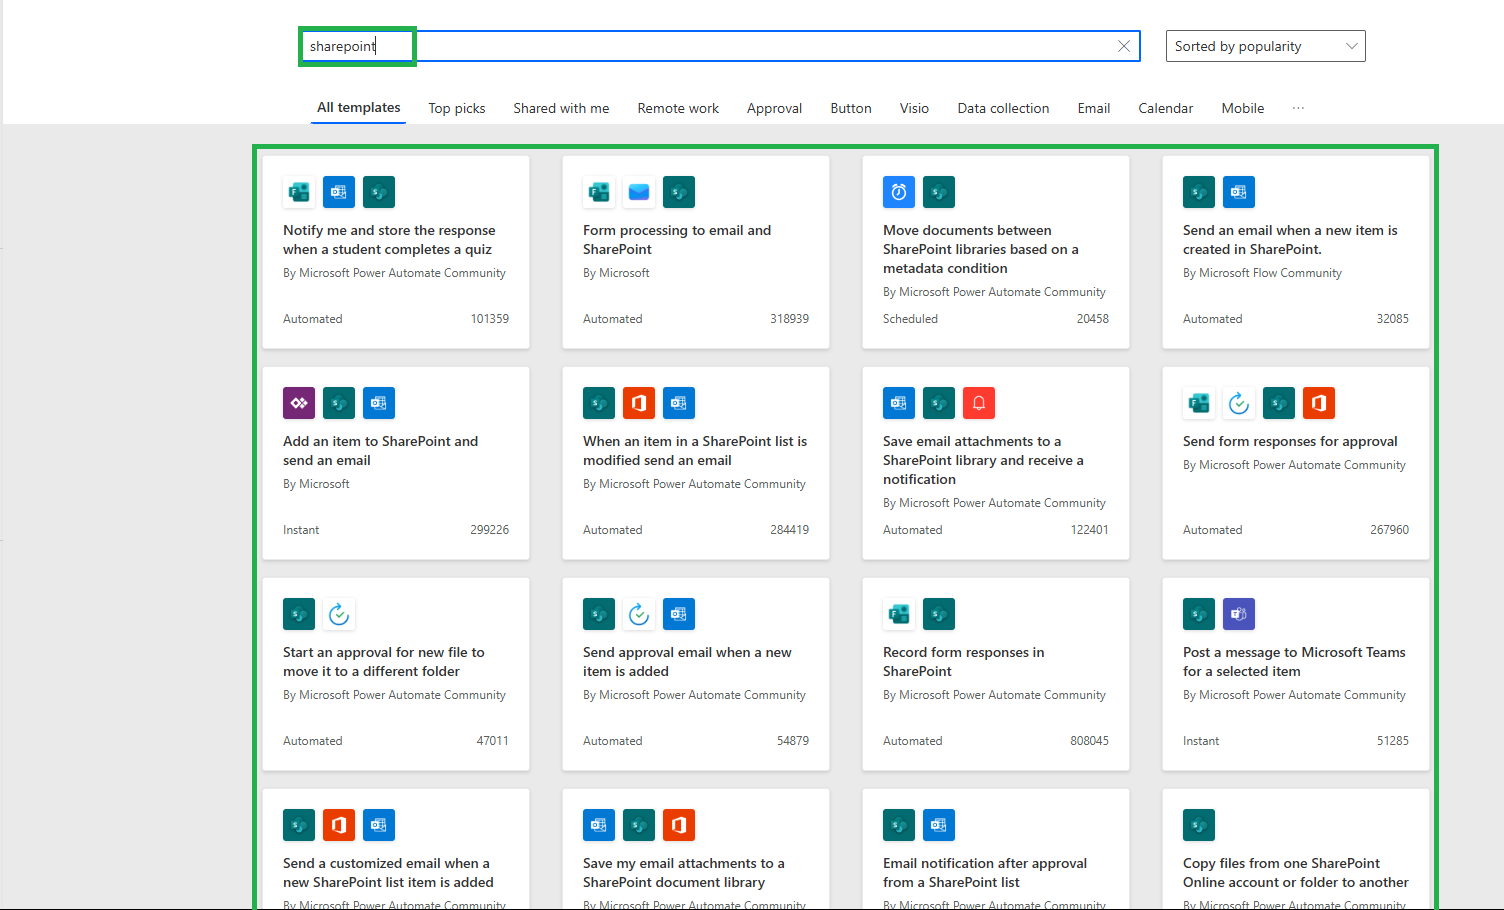1504x910 pixels.
Task: Click the SharePoint icon on Start an approval card
Action: click(x=299, y=614)
